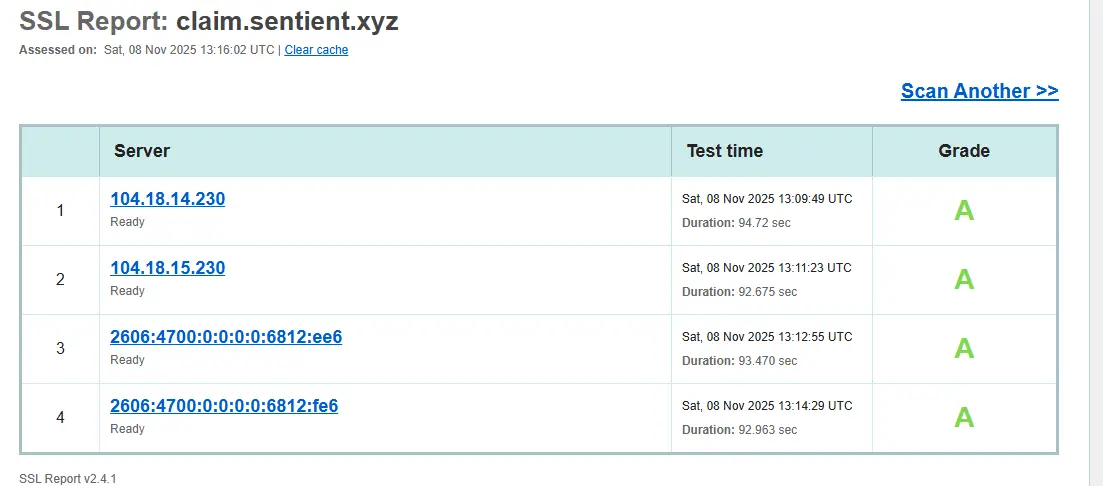Screen dimensions: 1103x486
Task: Click the Duration 94.72 sec text
Action: (x=736, y=223)
